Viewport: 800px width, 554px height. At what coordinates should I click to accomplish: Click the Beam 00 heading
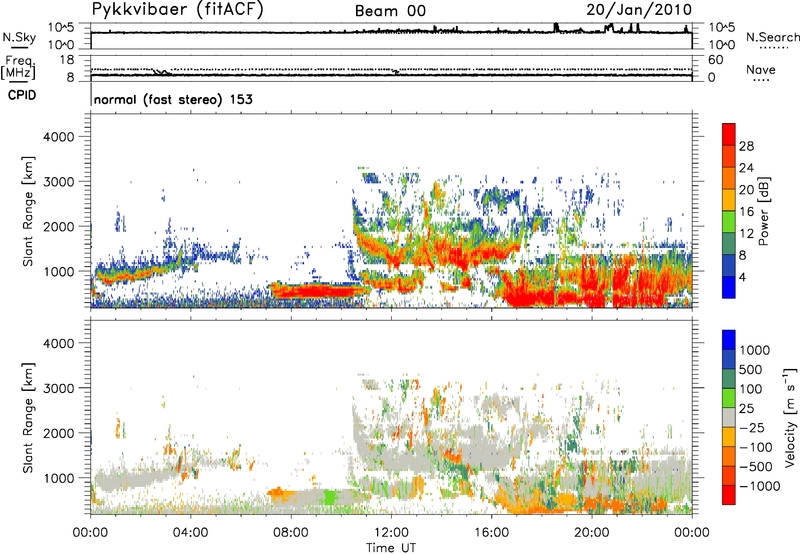click(390, 11)
